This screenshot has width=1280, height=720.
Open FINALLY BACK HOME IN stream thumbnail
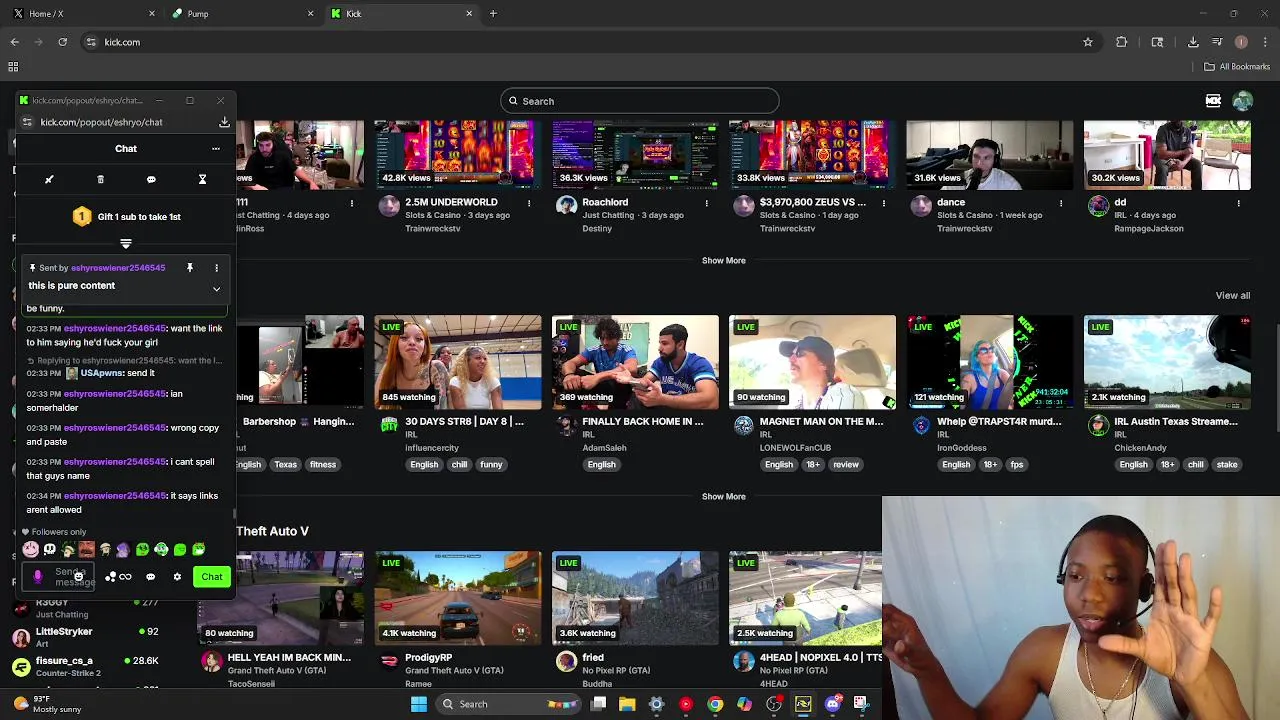[635, 362]
